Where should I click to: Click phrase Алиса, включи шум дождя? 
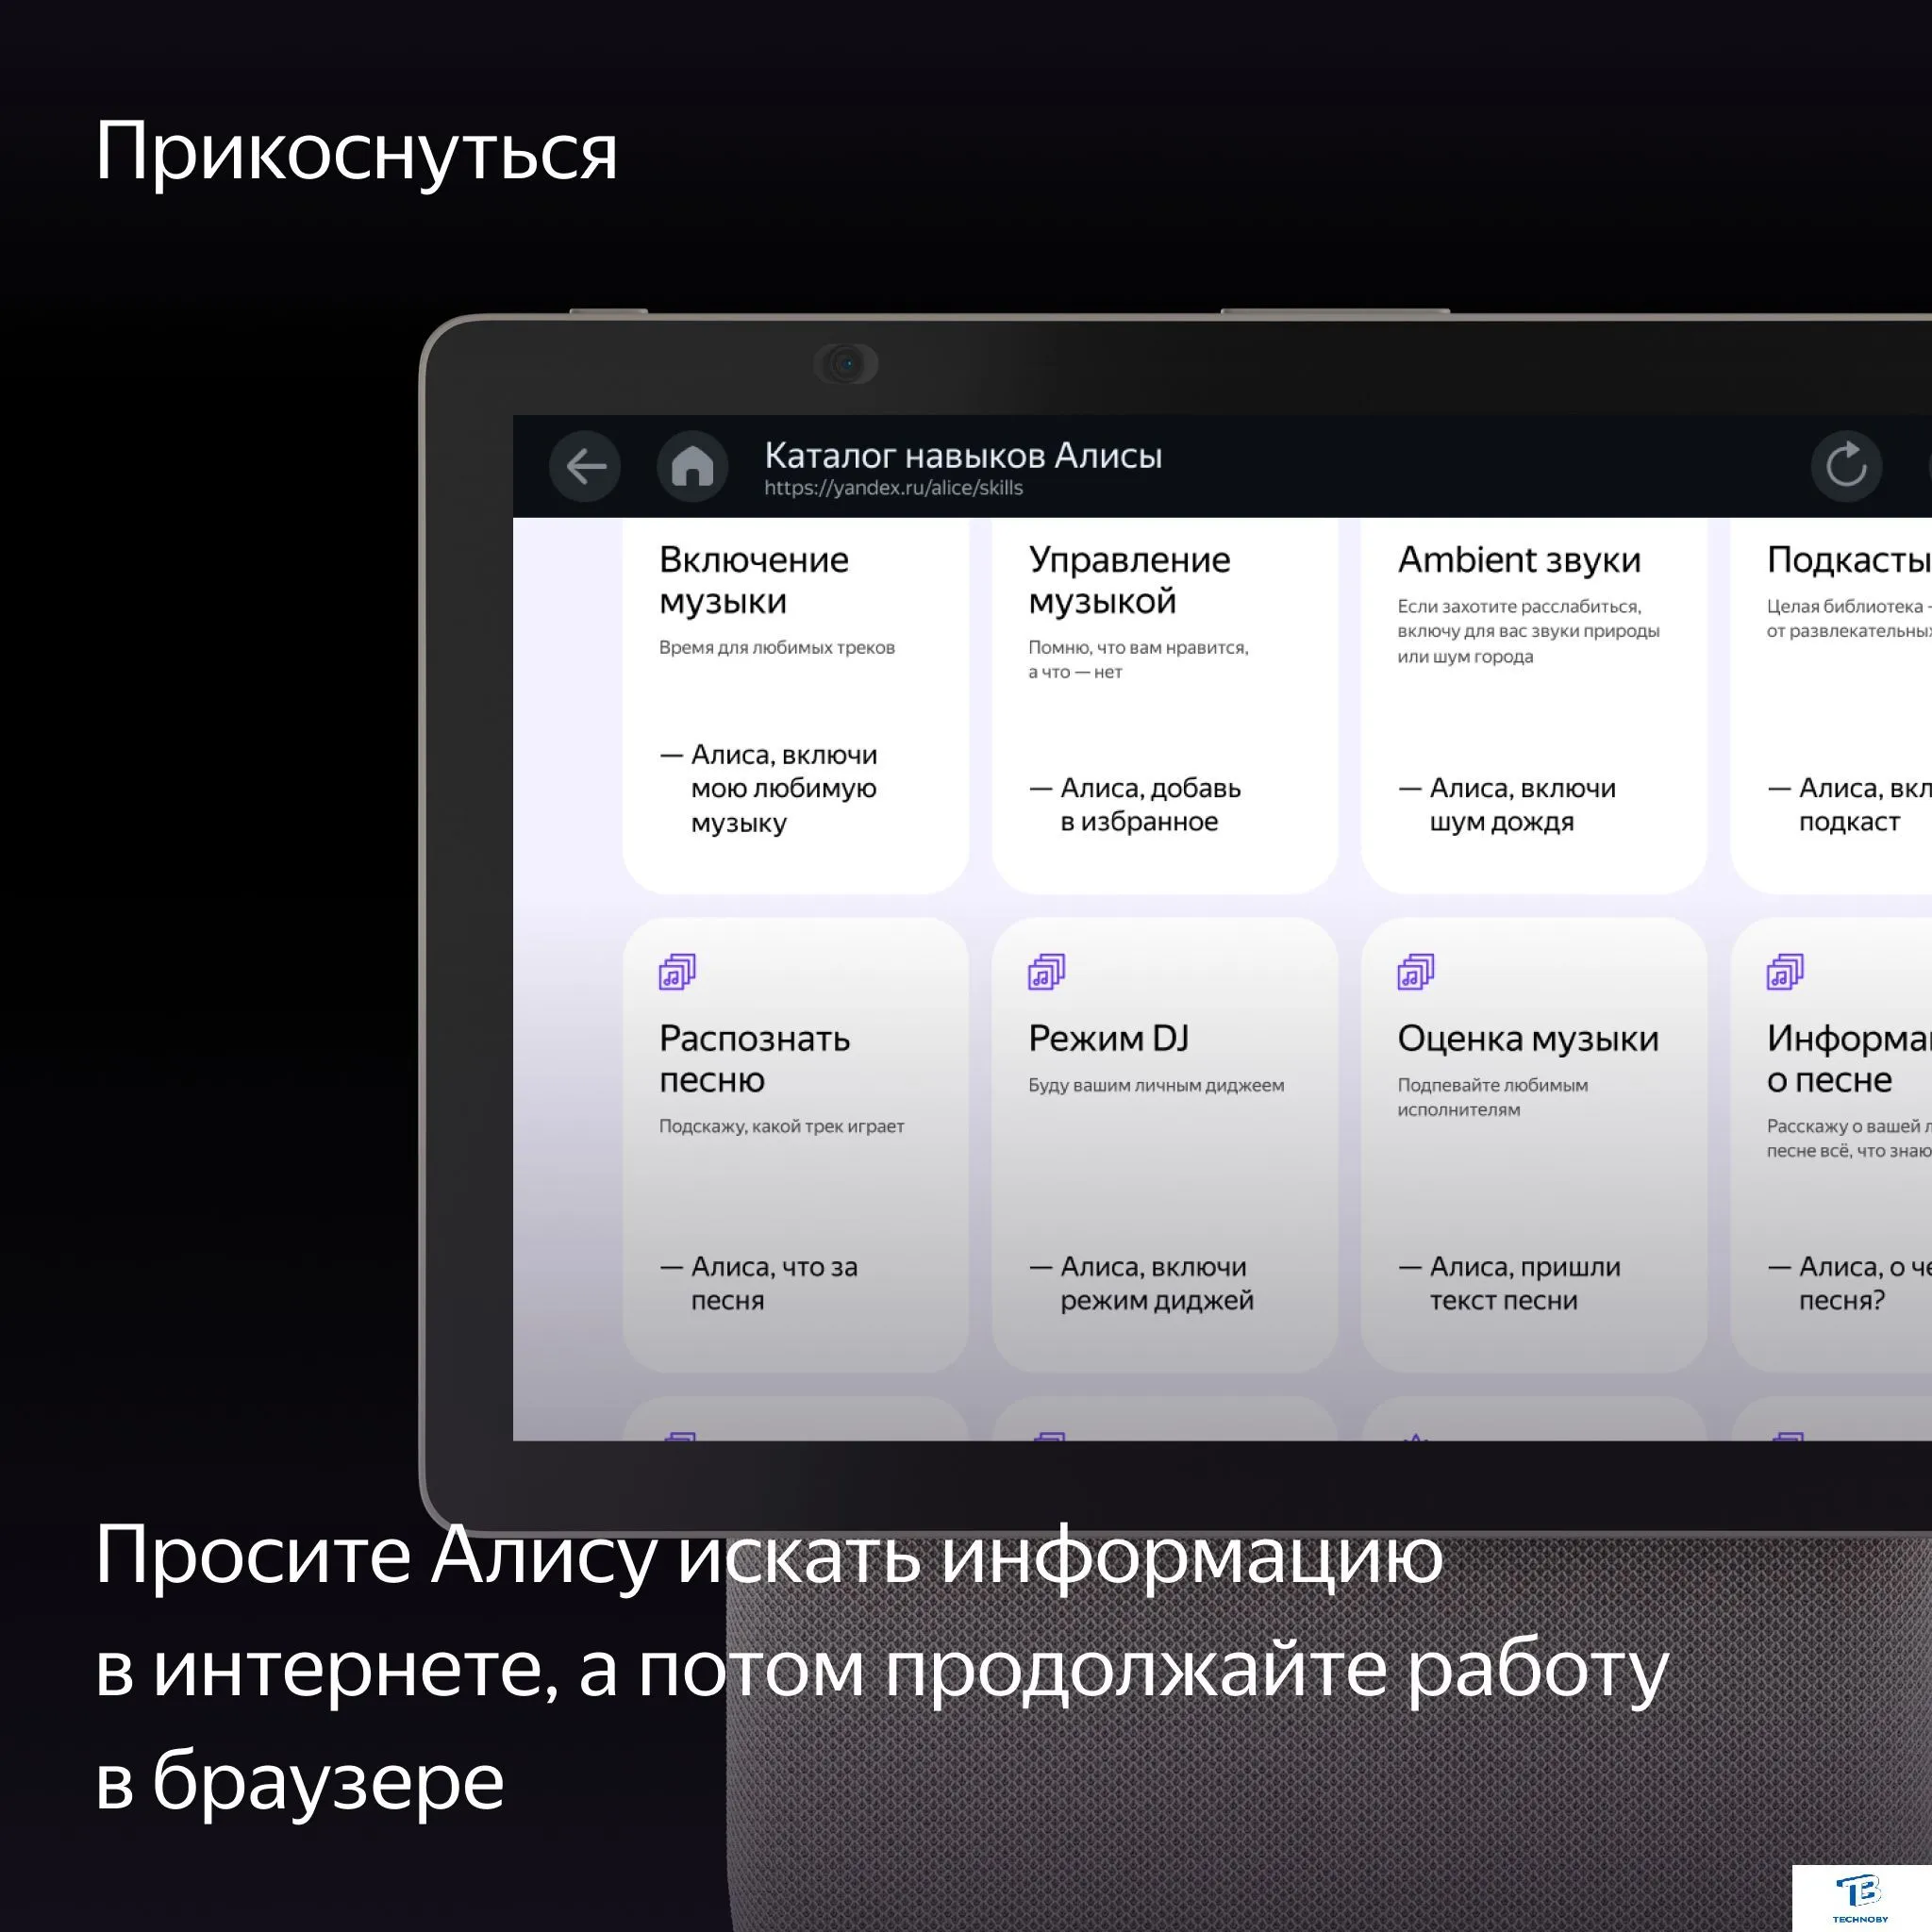coord(1507,805)
